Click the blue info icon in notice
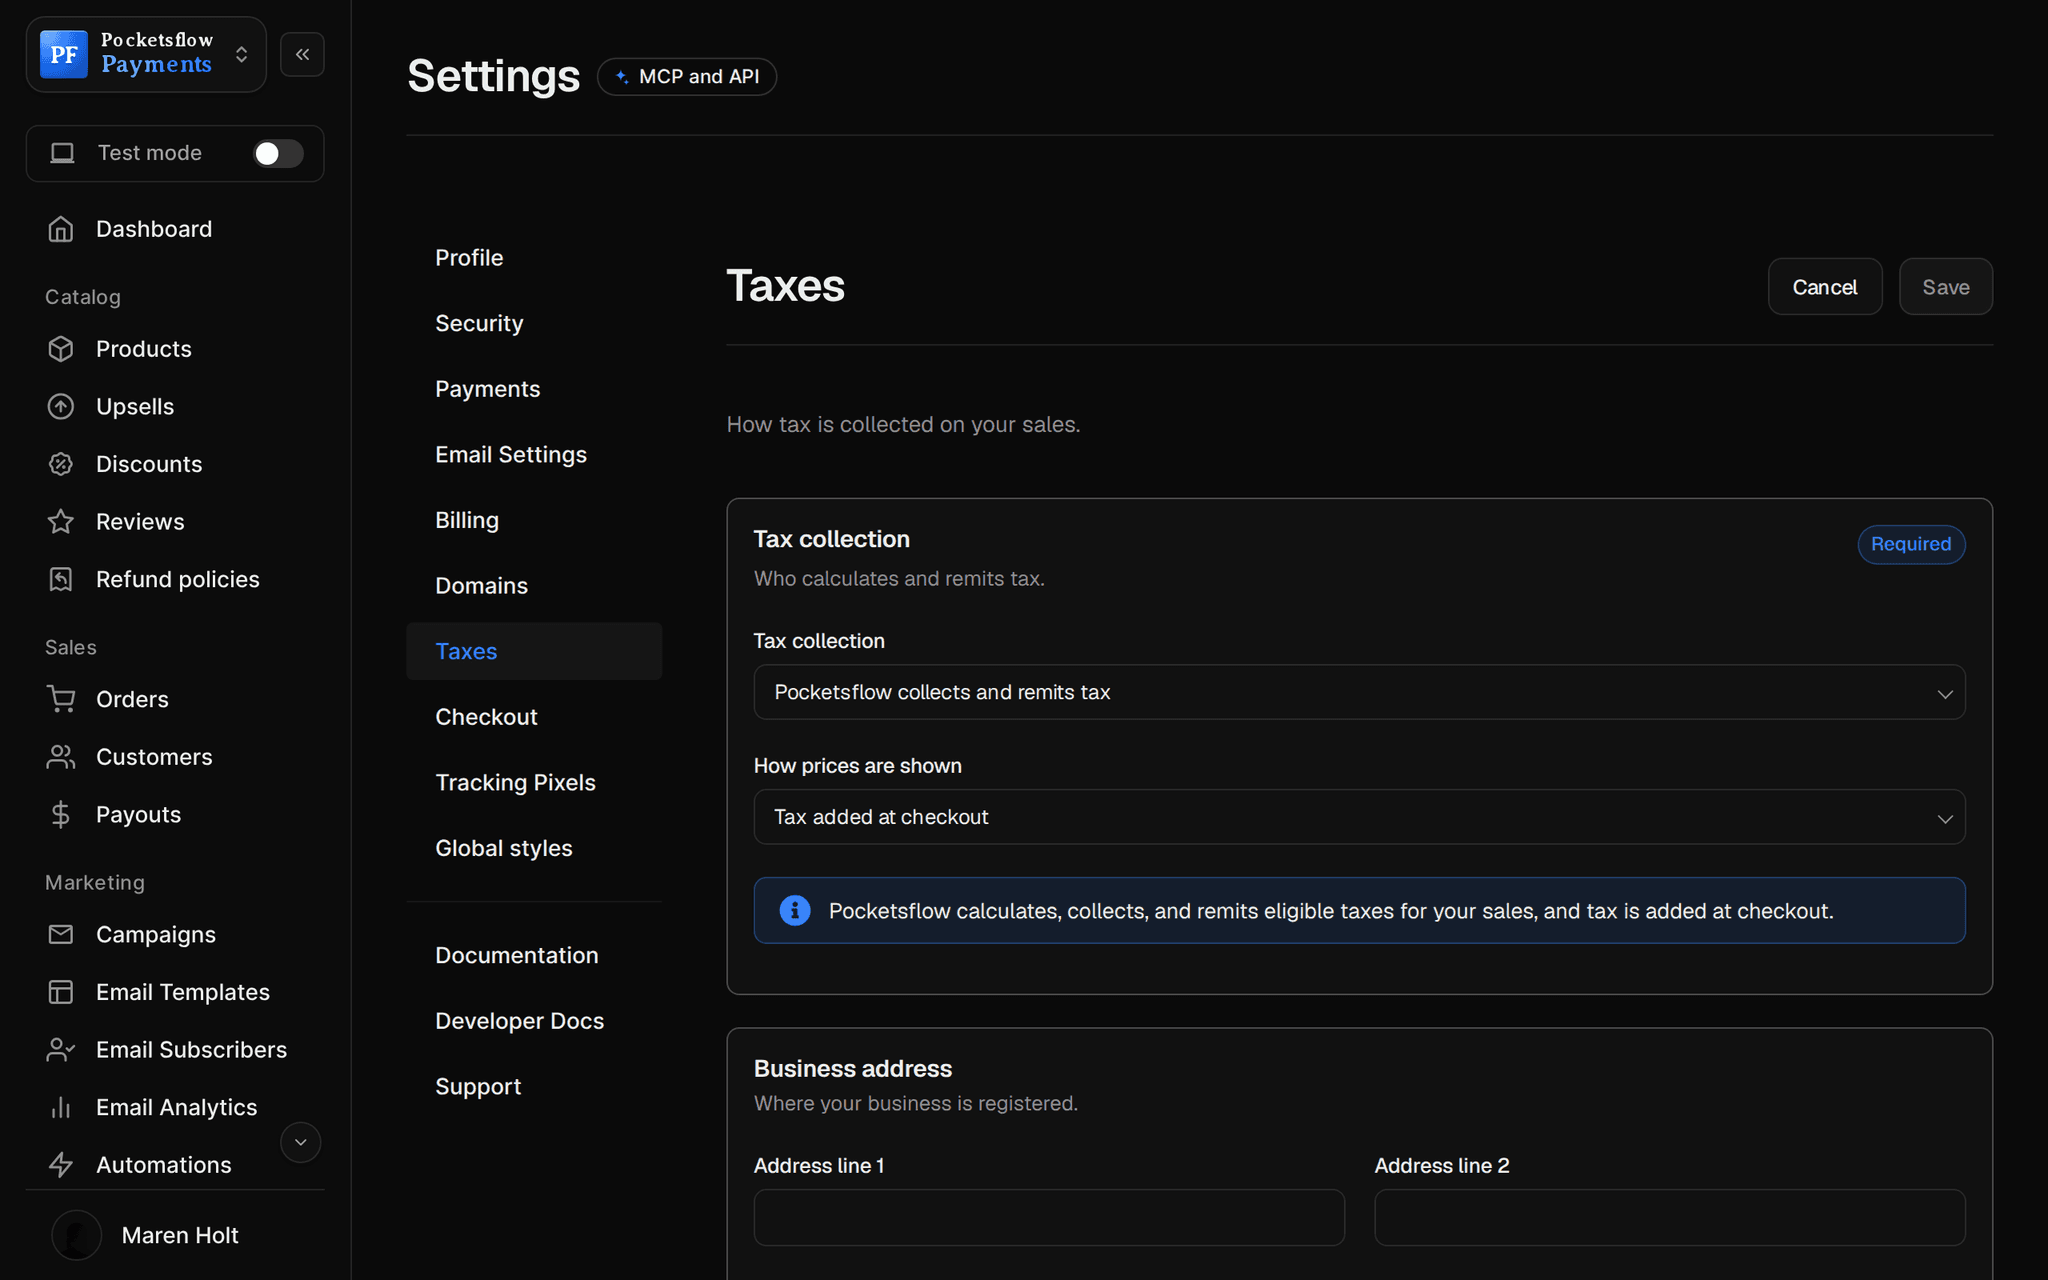The image size is (2048, 1280). pyautogui.click(x=794, y=910)
